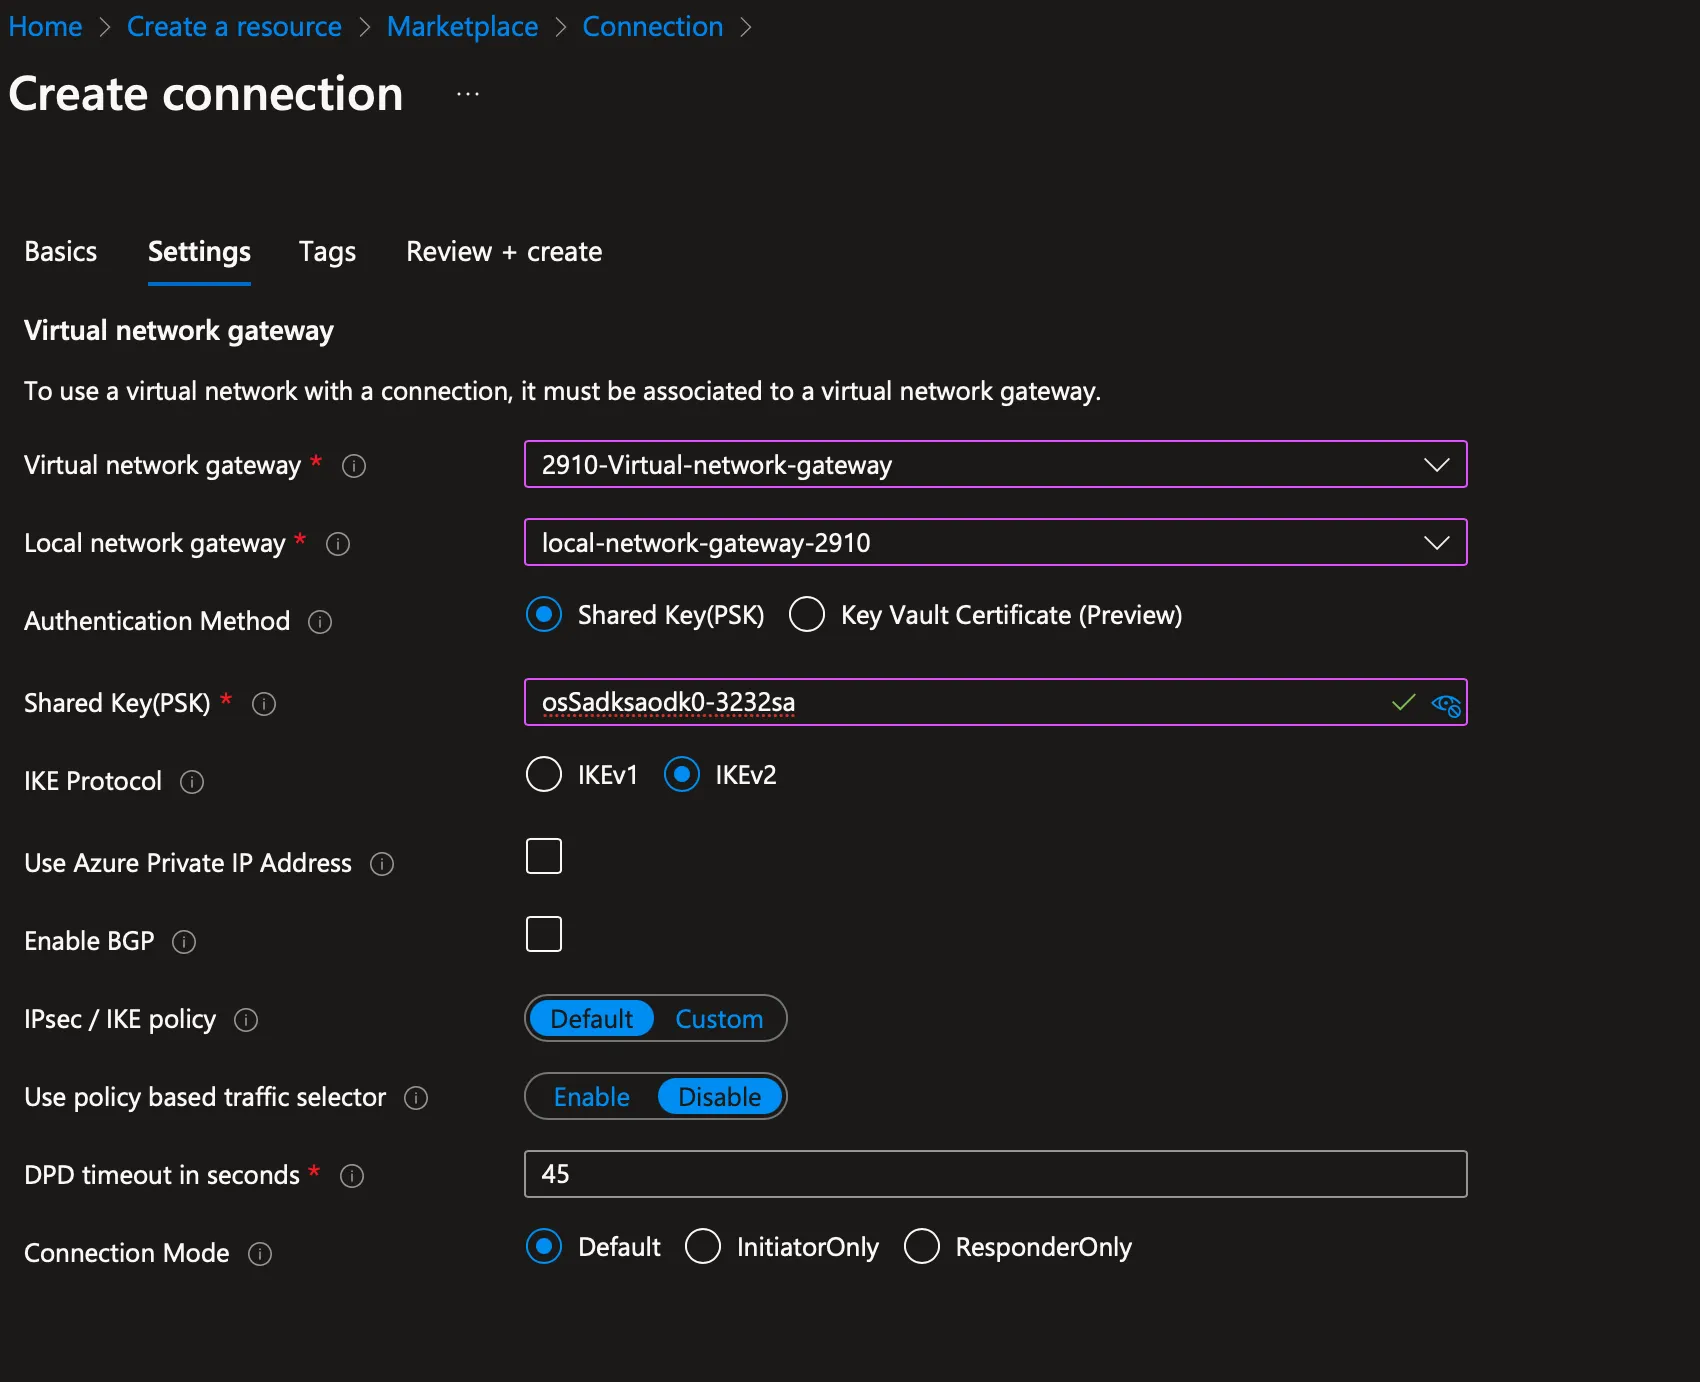The image size is (1700, 1382).
Task: Click the info icon beside IKE Protocol
Action: [191, 782]
